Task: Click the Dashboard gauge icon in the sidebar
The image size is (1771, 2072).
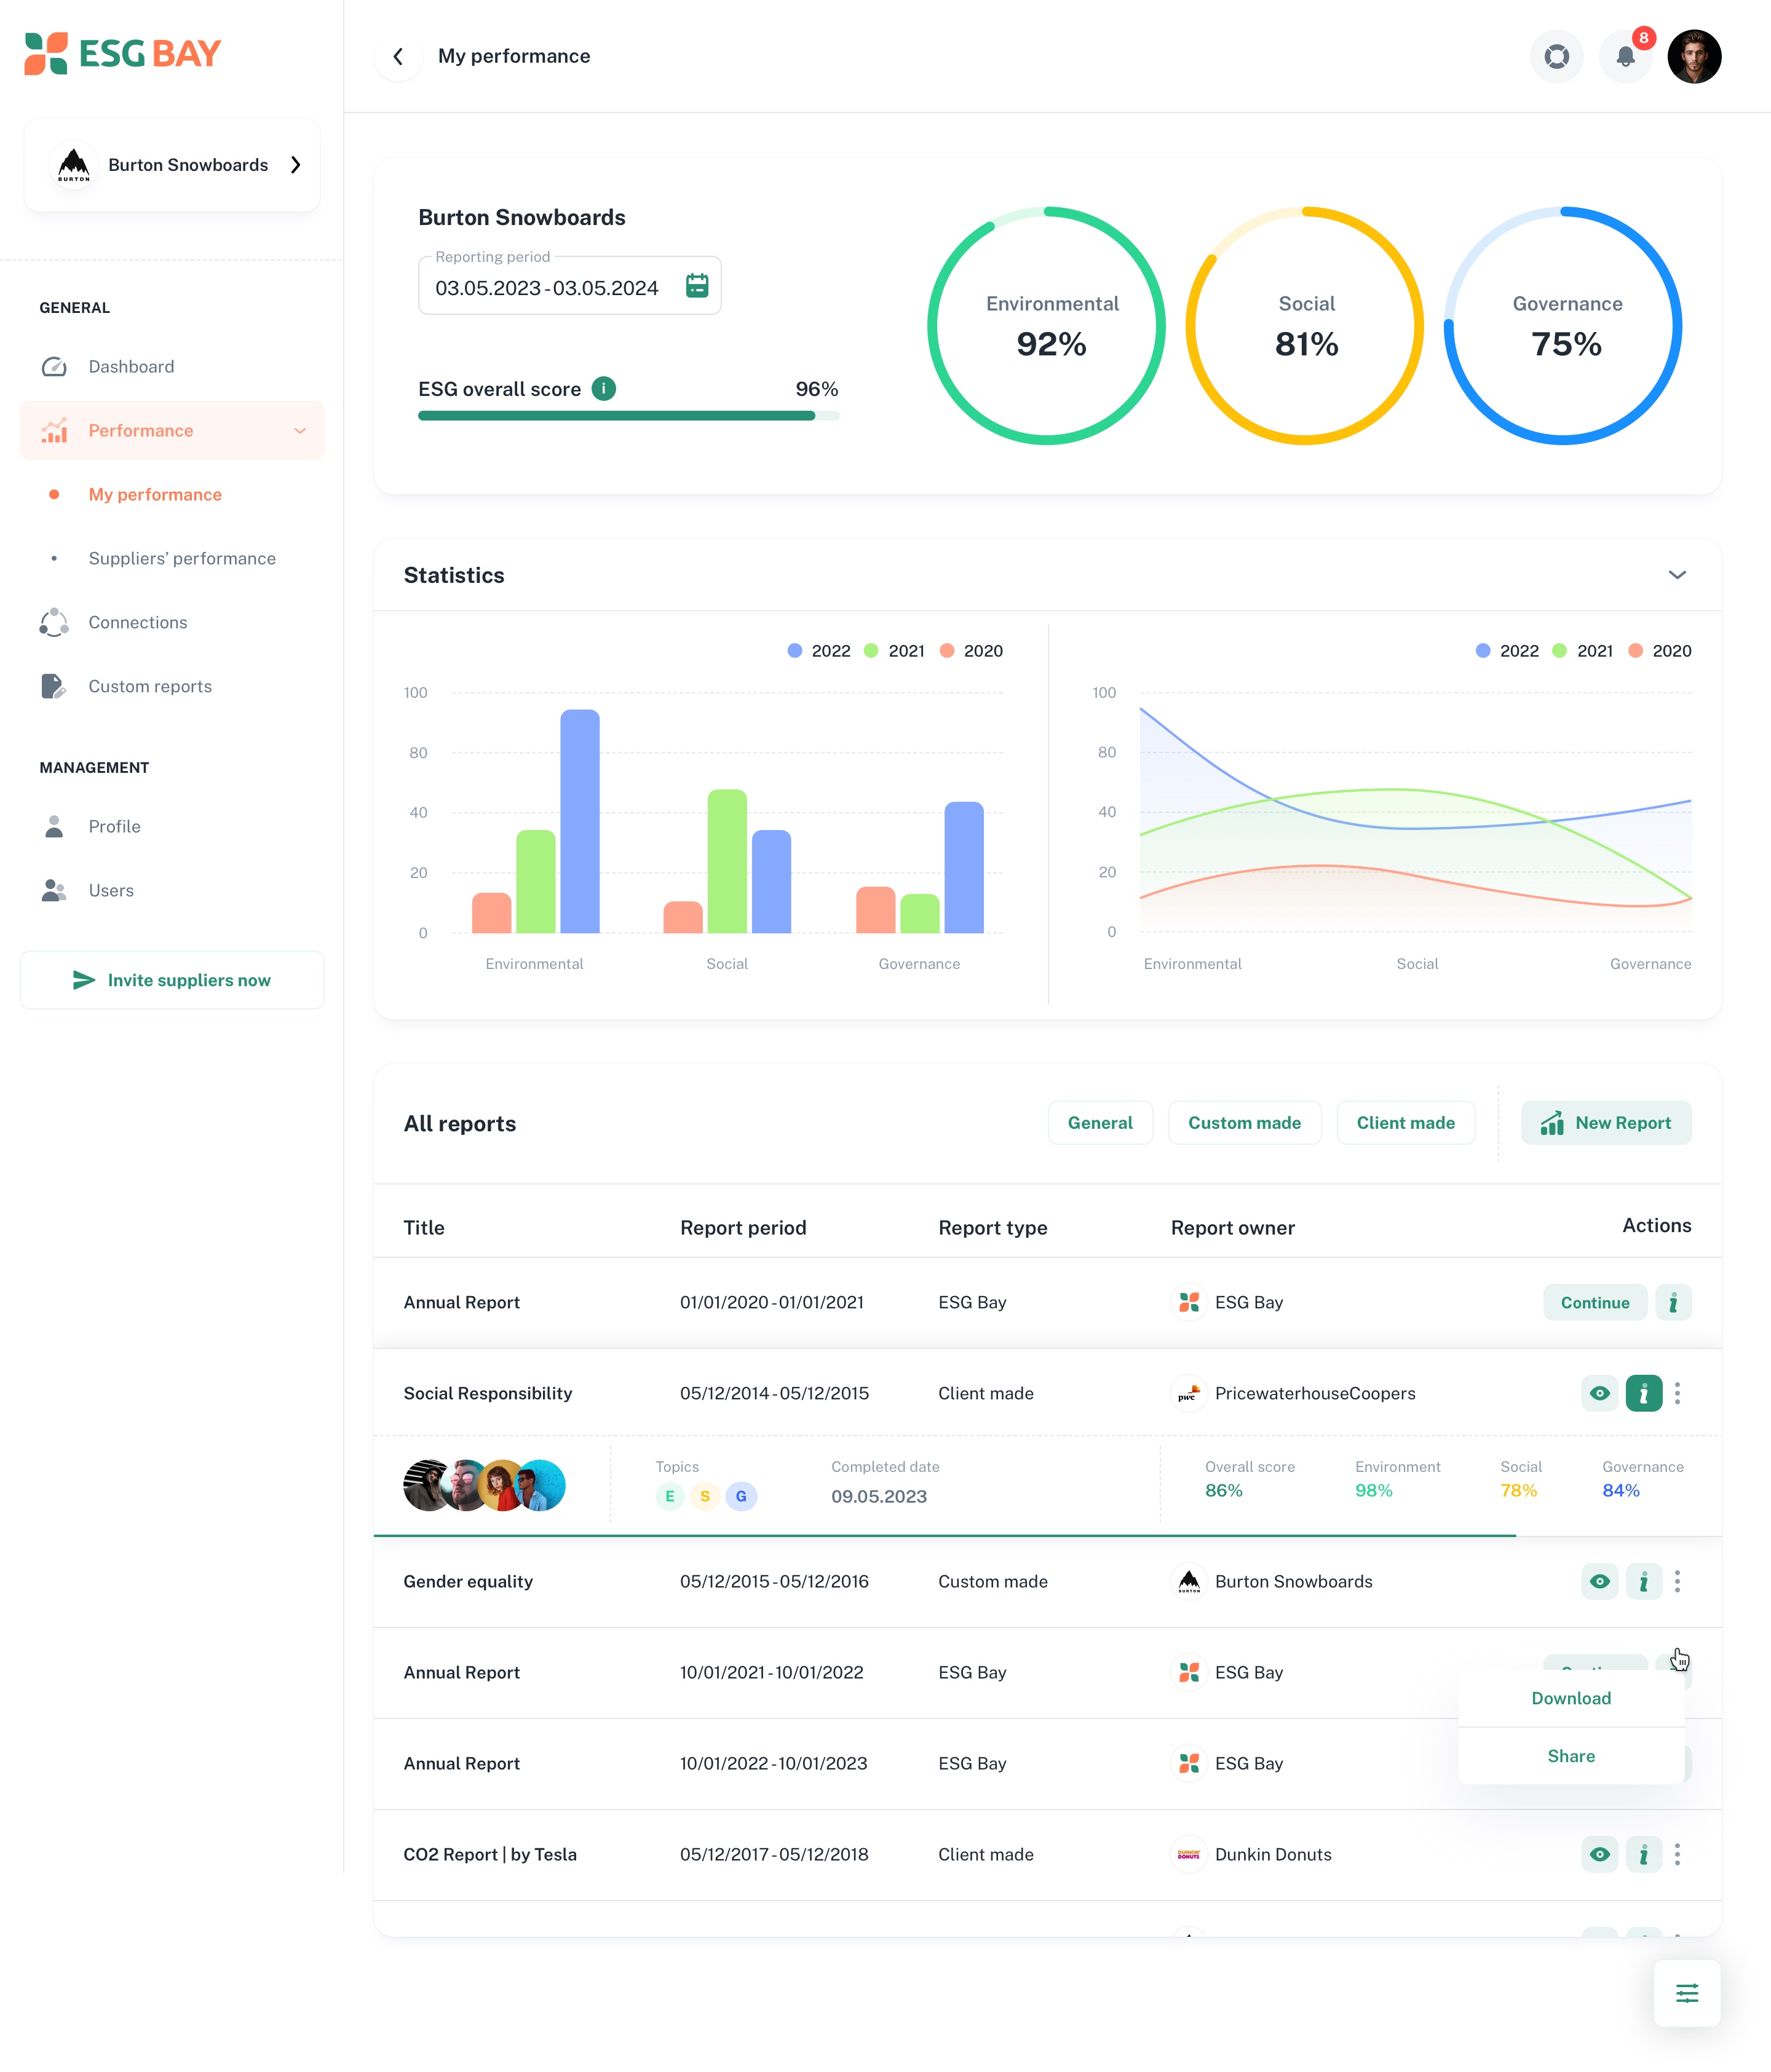Action: click(x=54, y=367)
